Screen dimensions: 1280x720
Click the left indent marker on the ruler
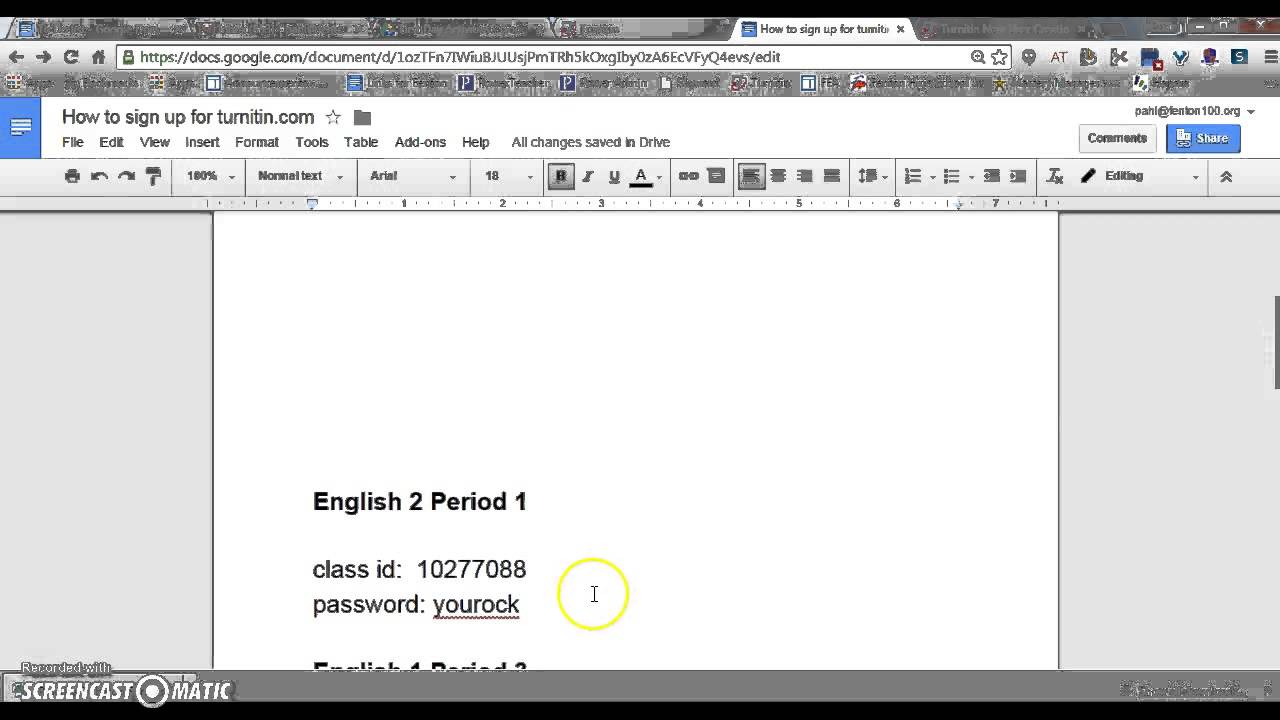click(x=312, y=204)
